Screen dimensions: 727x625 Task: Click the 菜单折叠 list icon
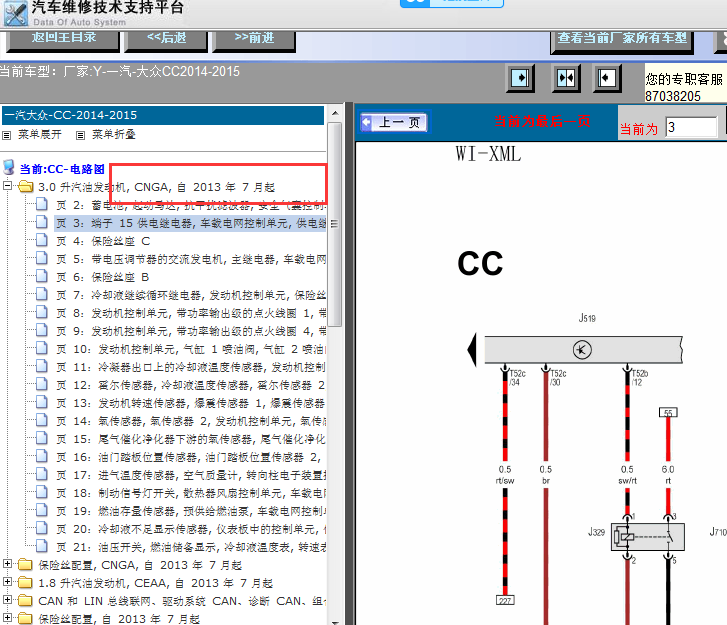[80, 135]
